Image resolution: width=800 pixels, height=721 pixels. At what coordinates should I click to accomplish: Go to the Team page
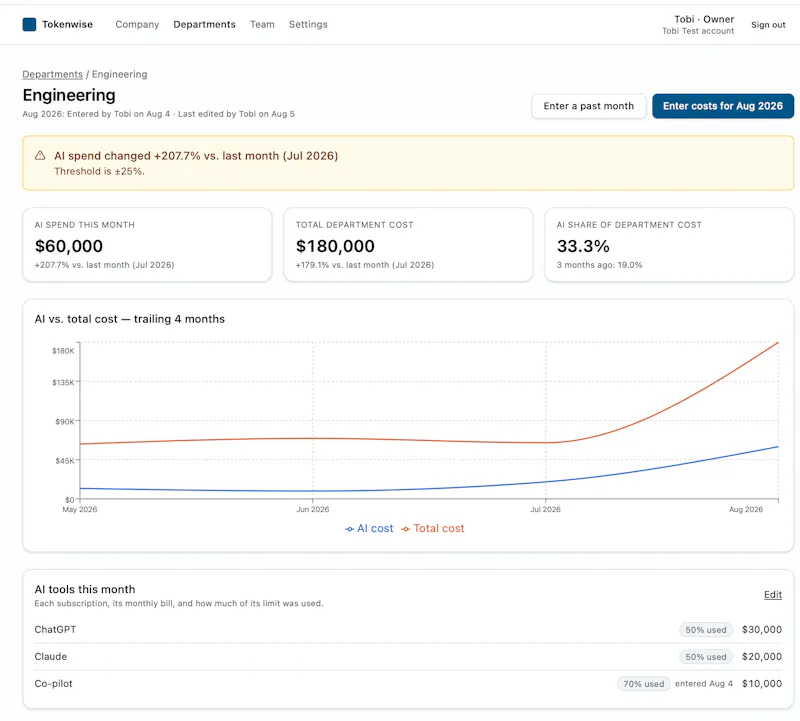click(262, 24)
